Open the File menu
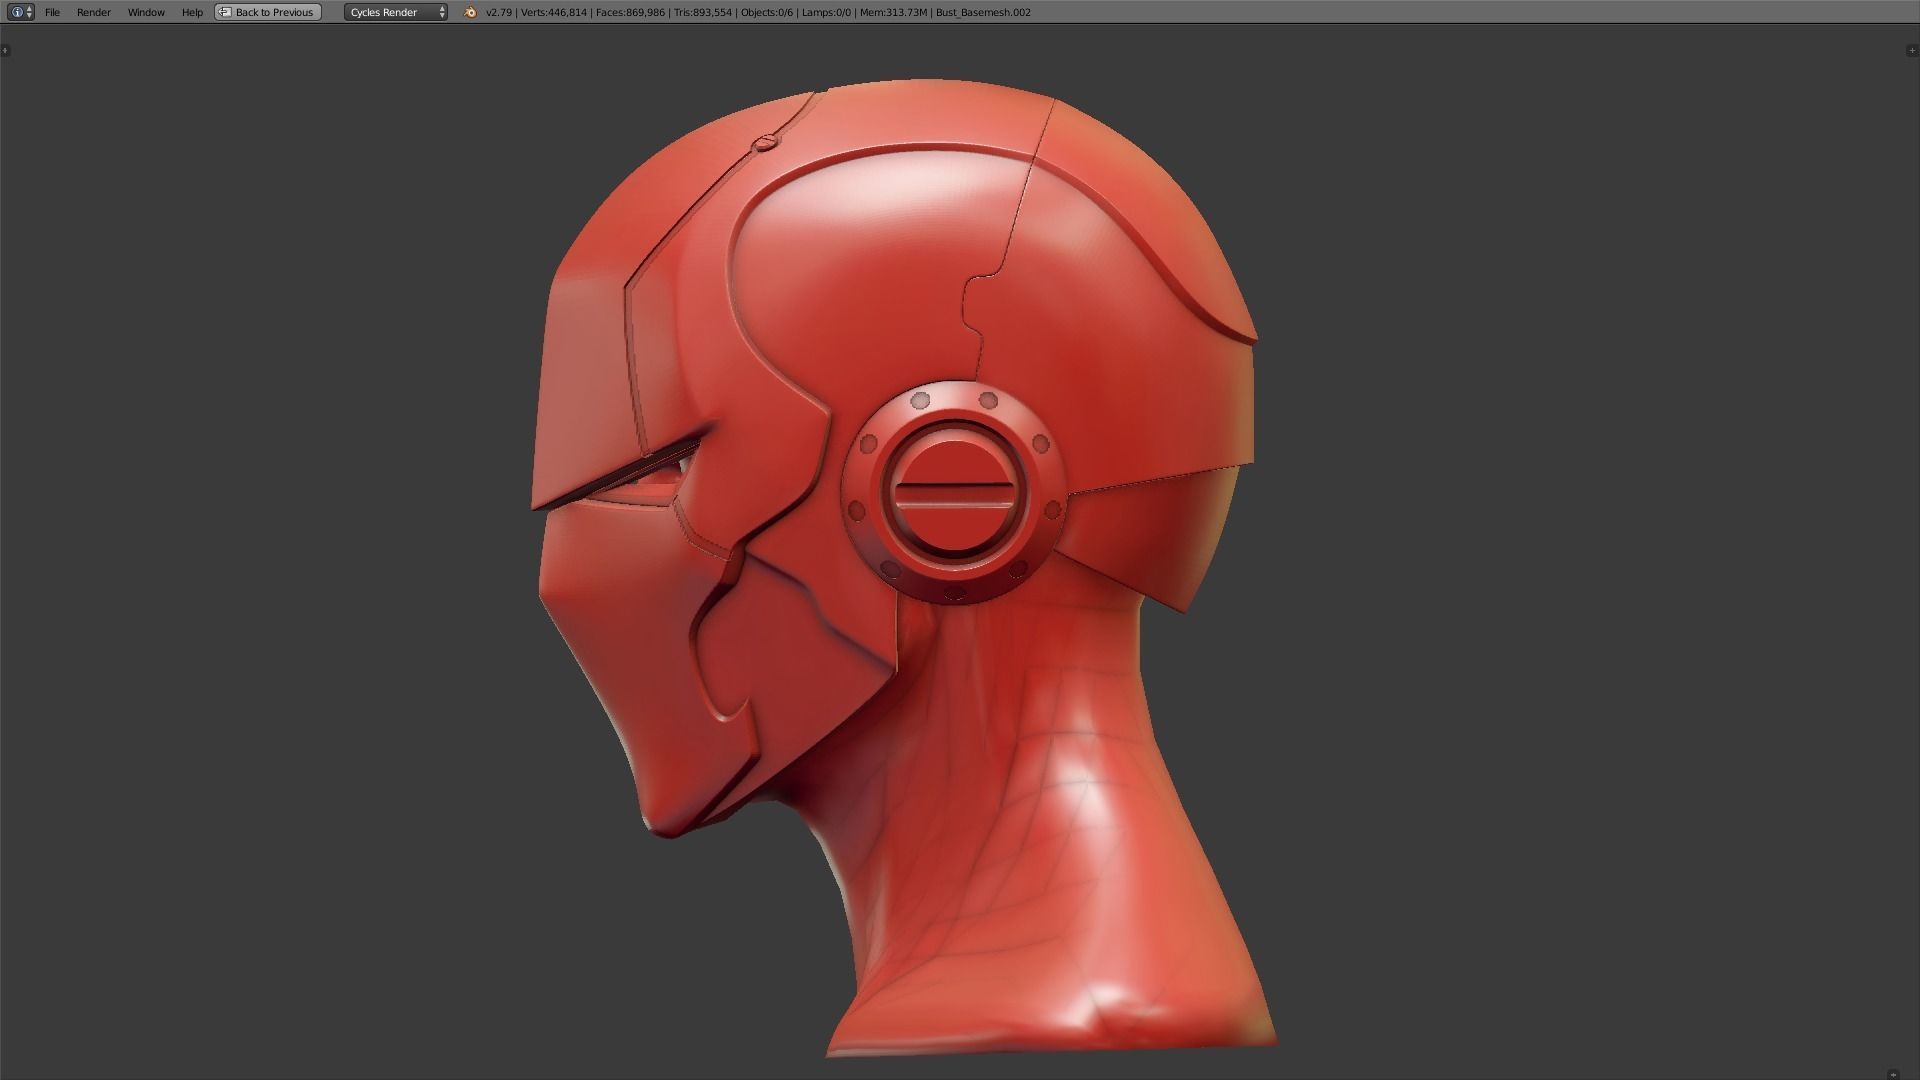Viewport: 1920px width, 1080px height. [x=52, y=12]
